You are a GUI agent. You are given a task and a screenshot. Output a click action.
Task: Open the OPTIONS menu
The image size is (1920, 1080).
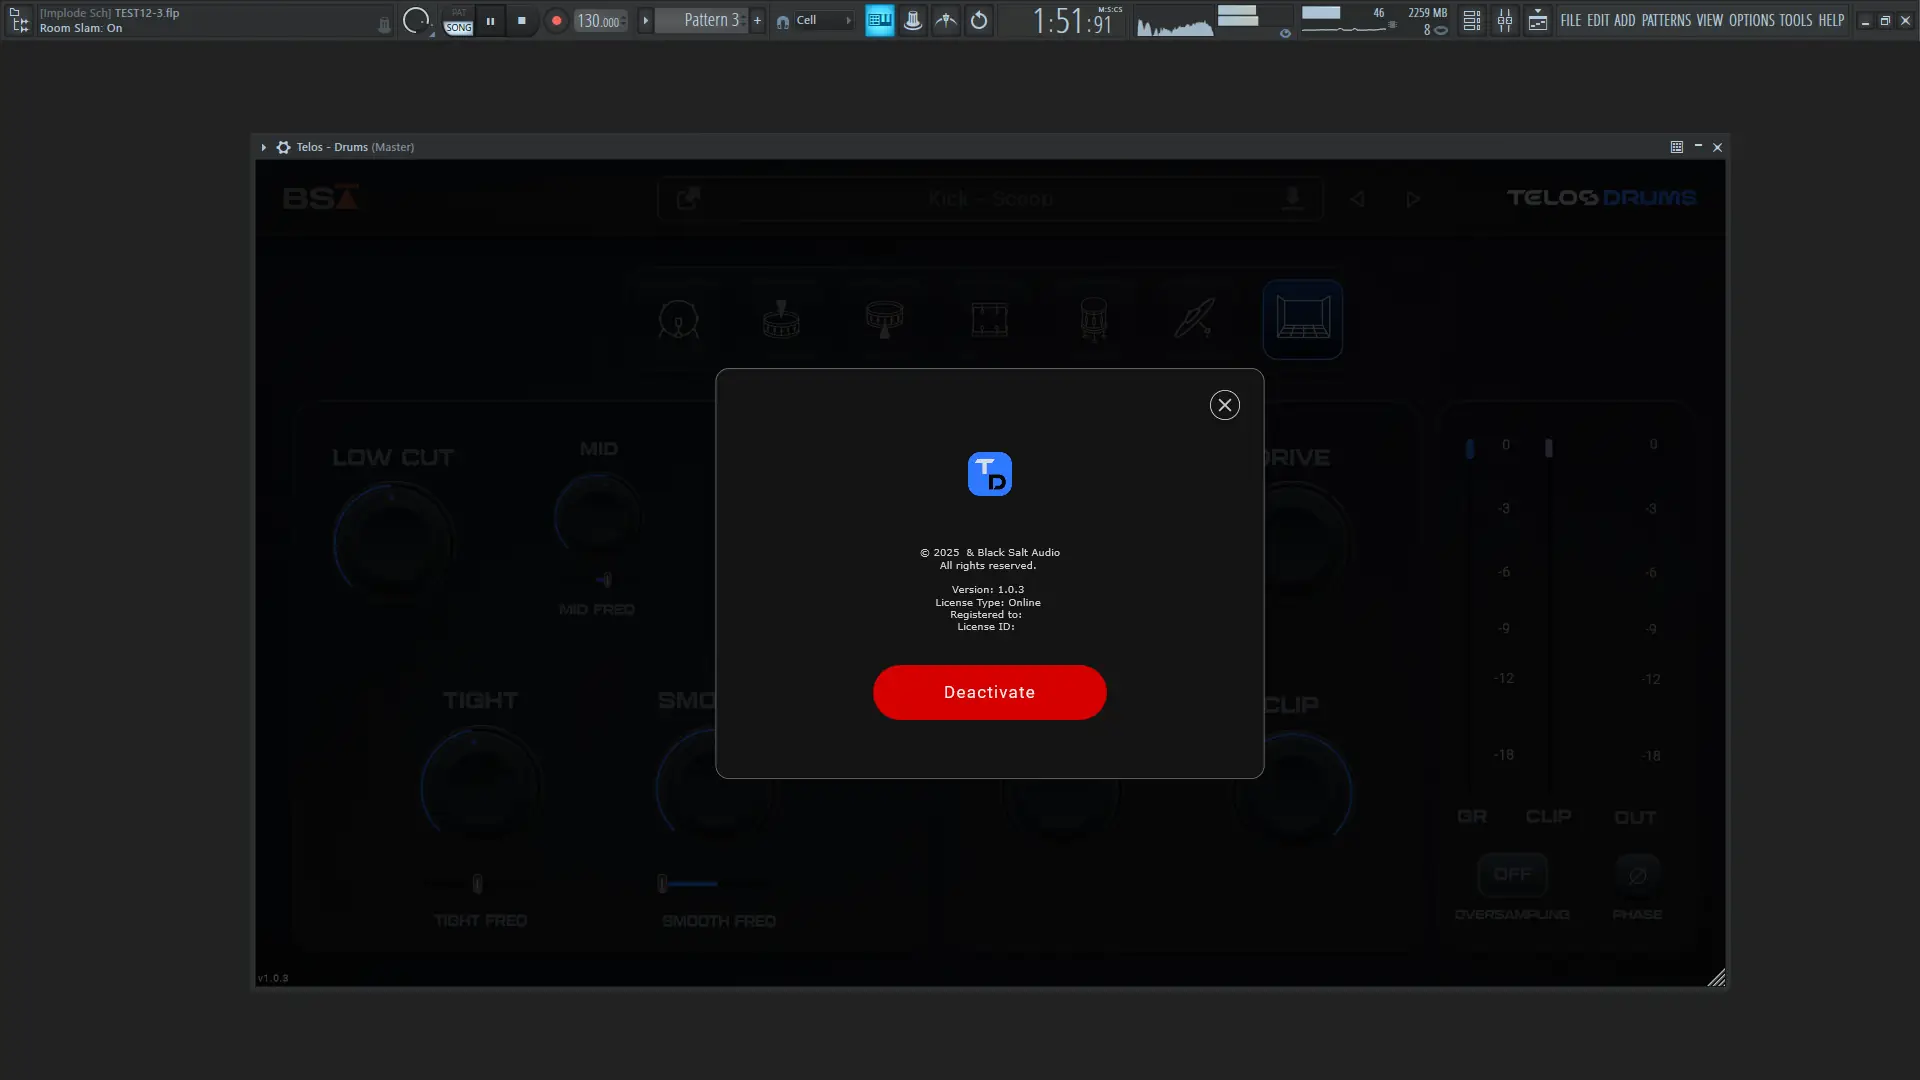(1751, 20)
